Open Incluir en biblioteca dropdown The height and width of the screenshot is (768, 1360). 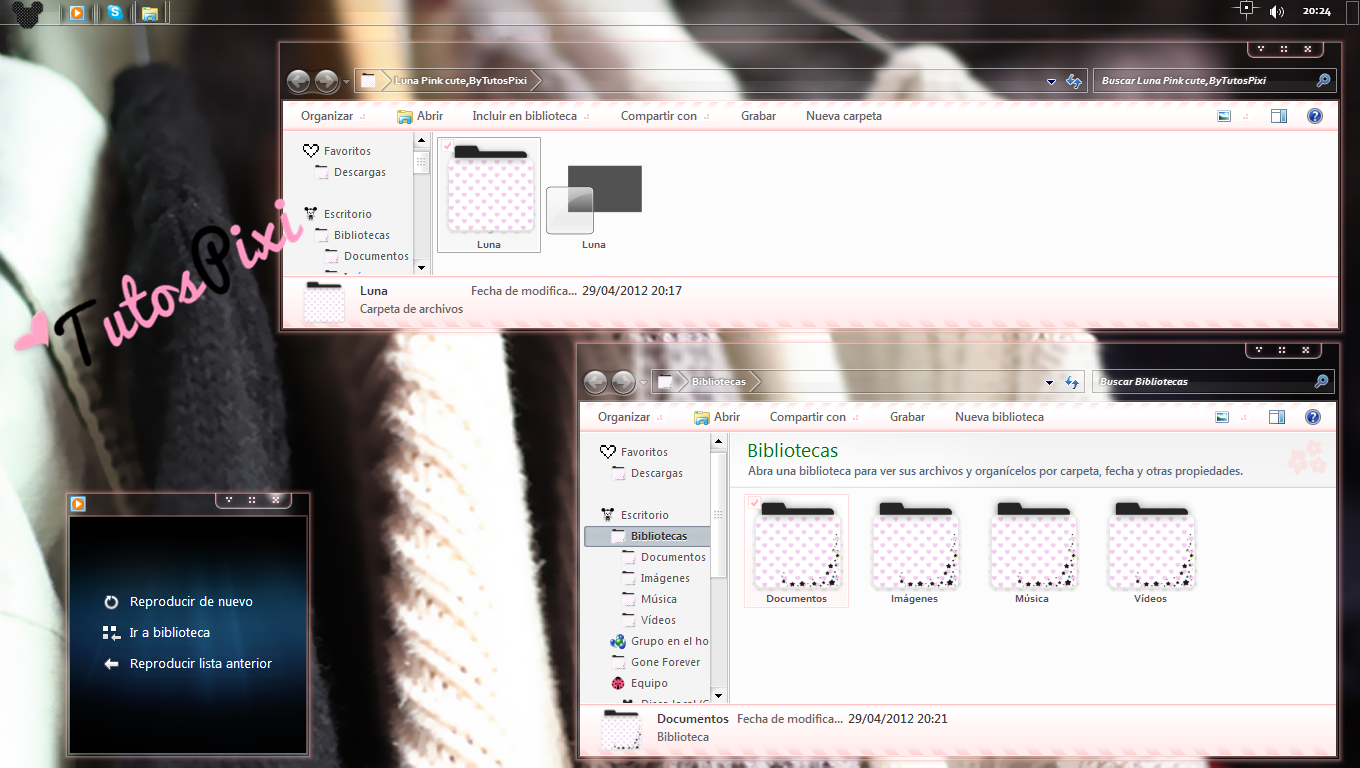coord(531,116)
